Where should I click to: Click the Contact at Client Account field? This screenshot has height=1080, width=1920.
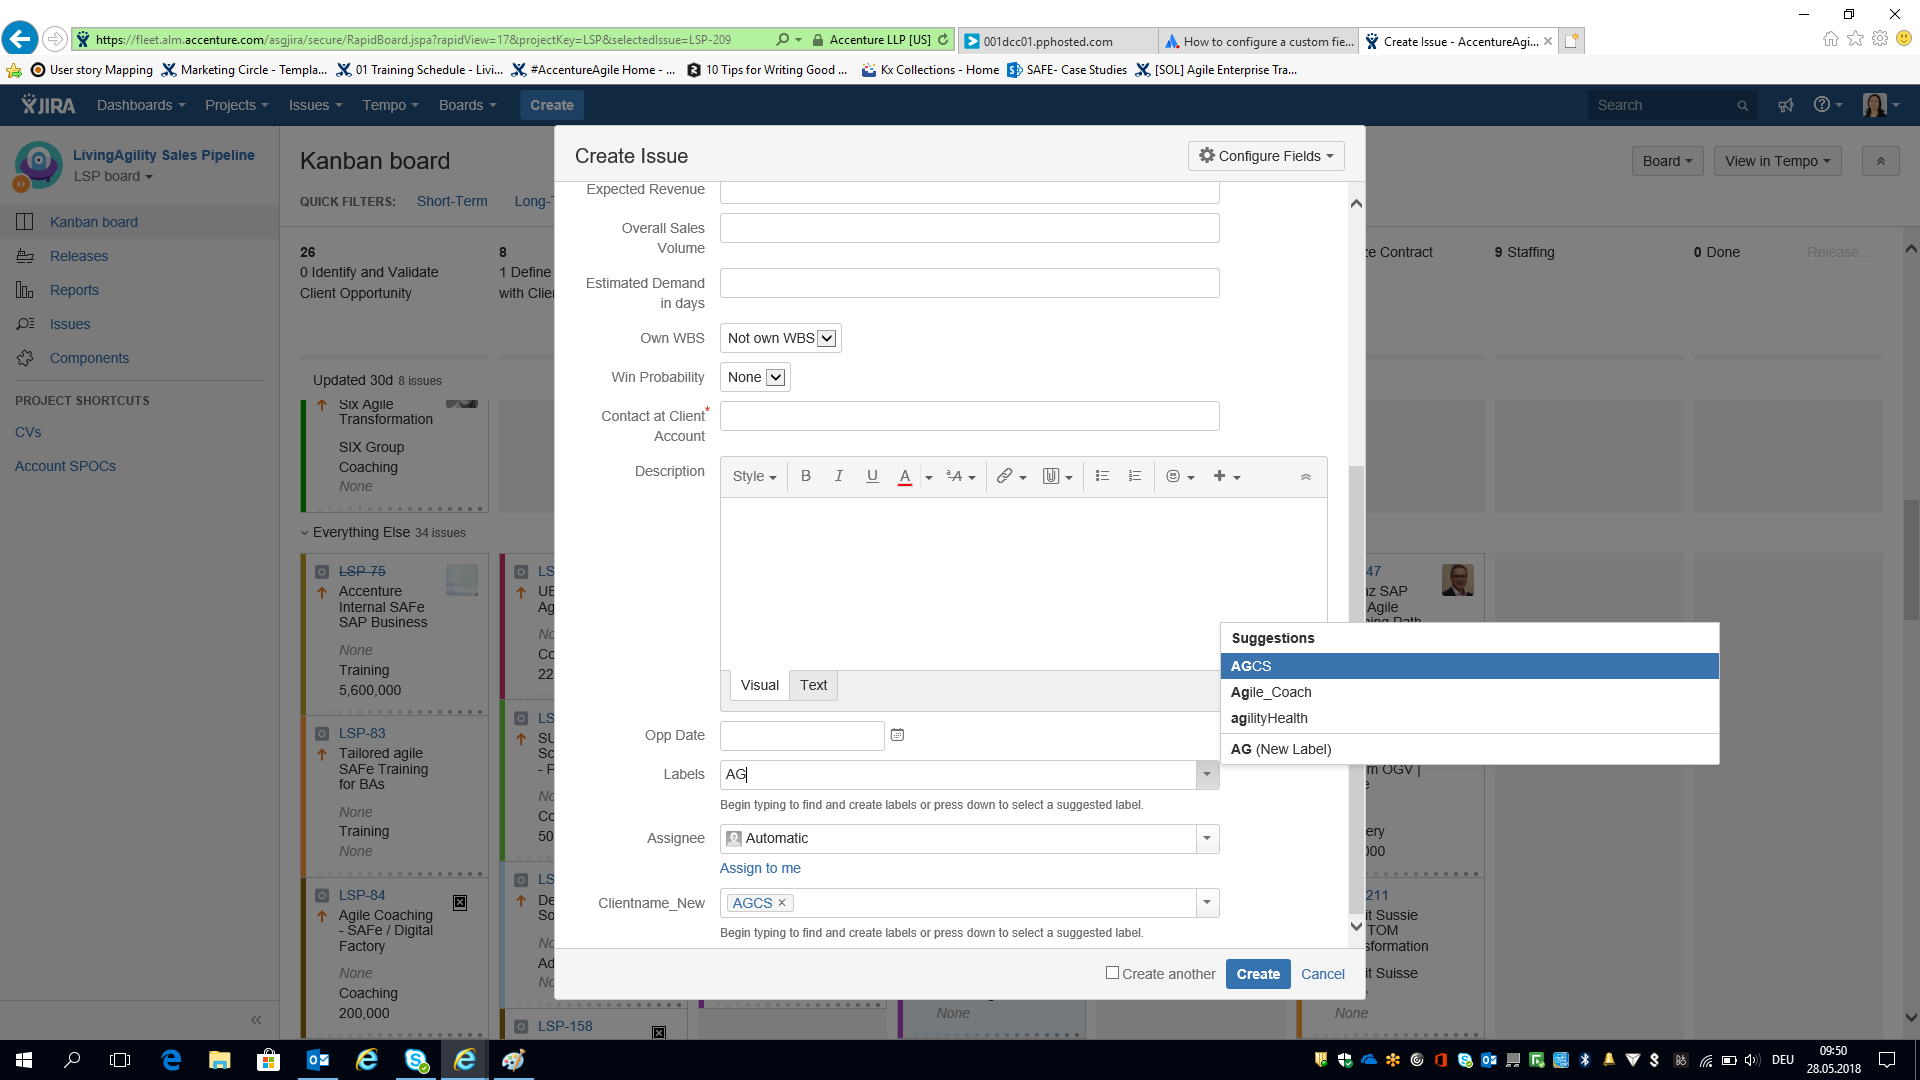969,416
